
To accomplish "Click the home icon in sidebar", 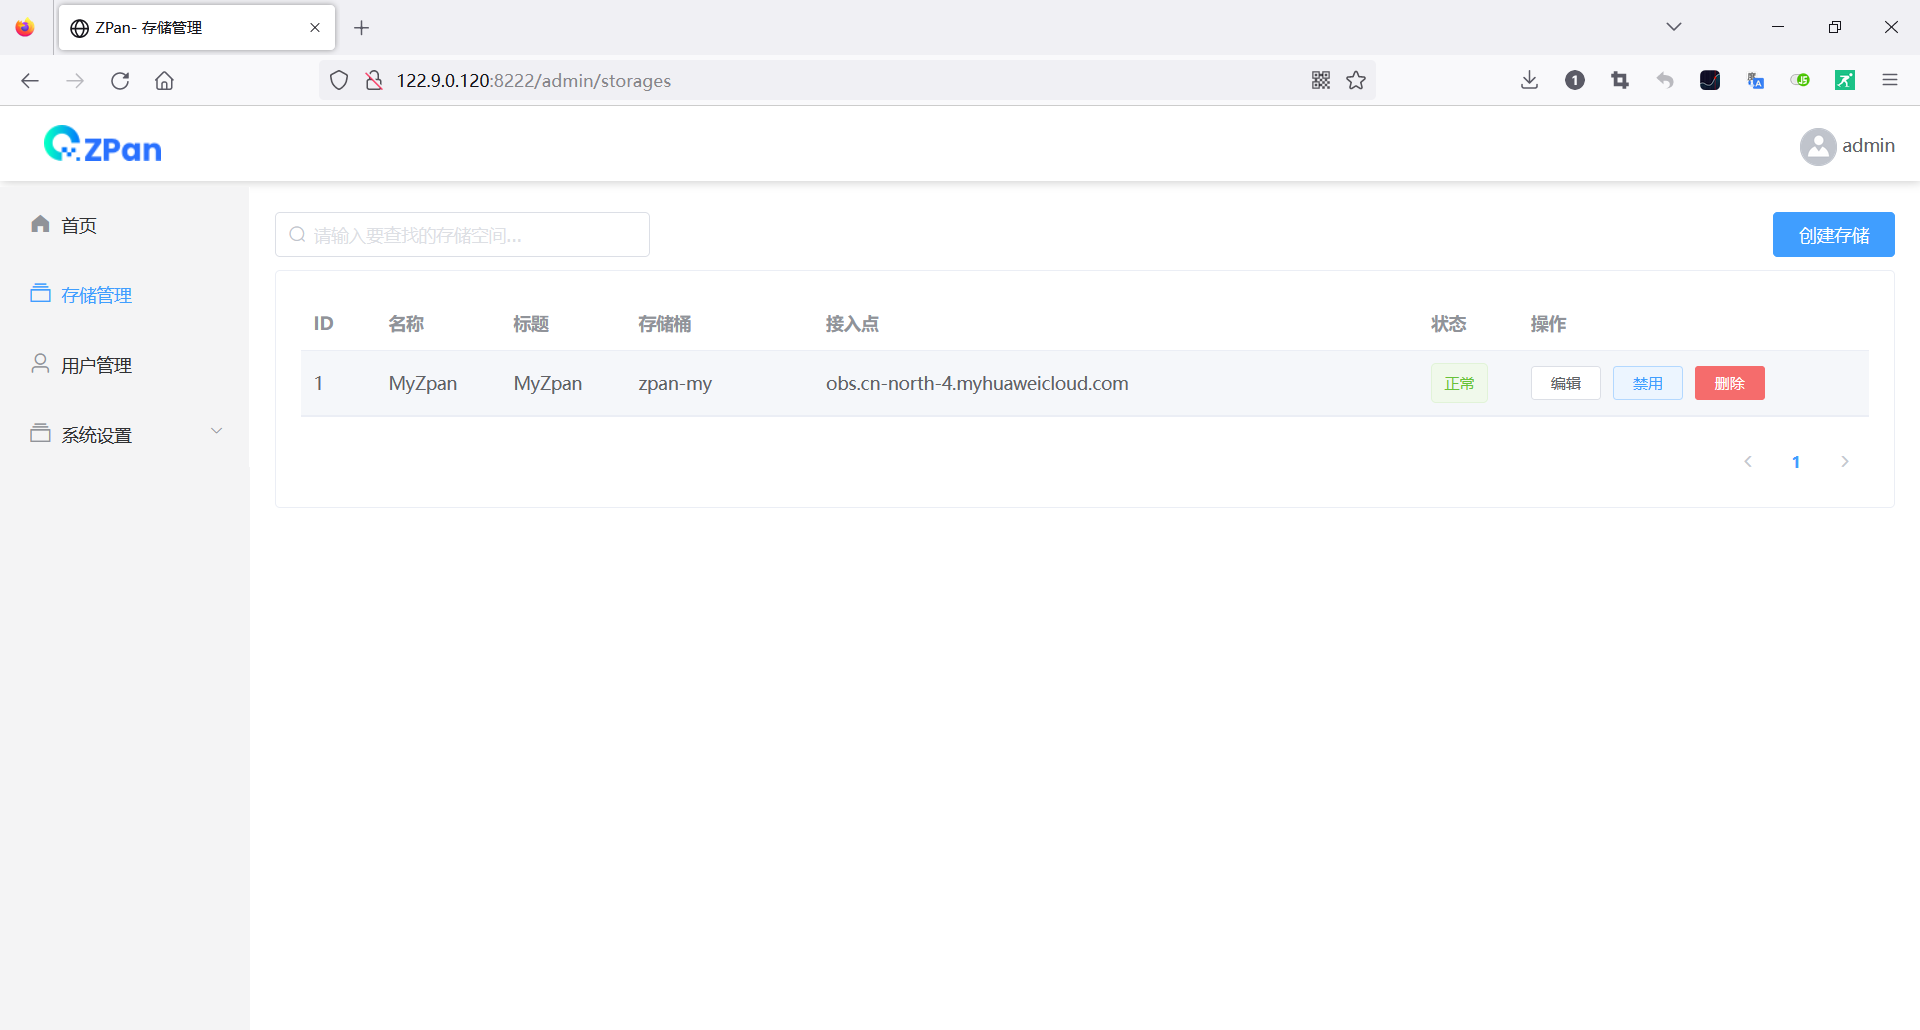I will pos(40,224).
